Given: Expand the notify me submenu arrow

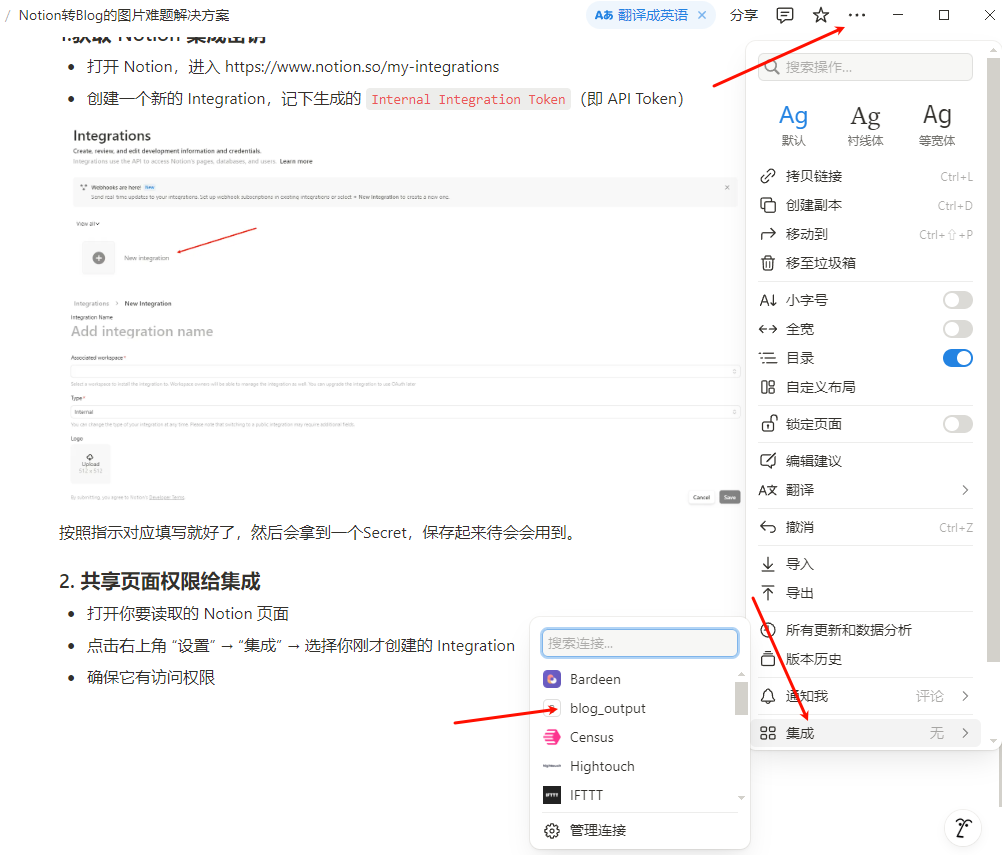Looking at the screenshot, I should (965, 696).
